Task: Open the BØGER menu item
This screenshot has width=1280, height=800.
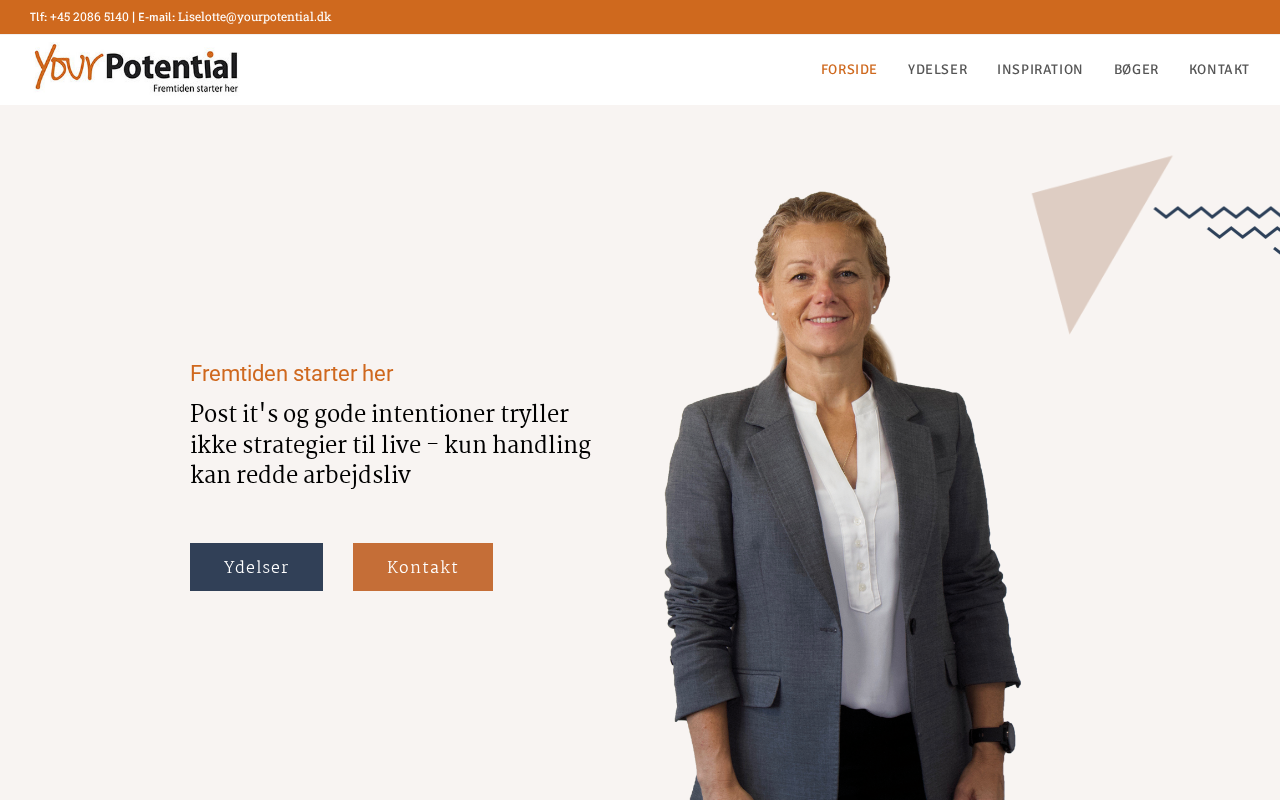Action: pyautogui.click(x=1136, y=70)
